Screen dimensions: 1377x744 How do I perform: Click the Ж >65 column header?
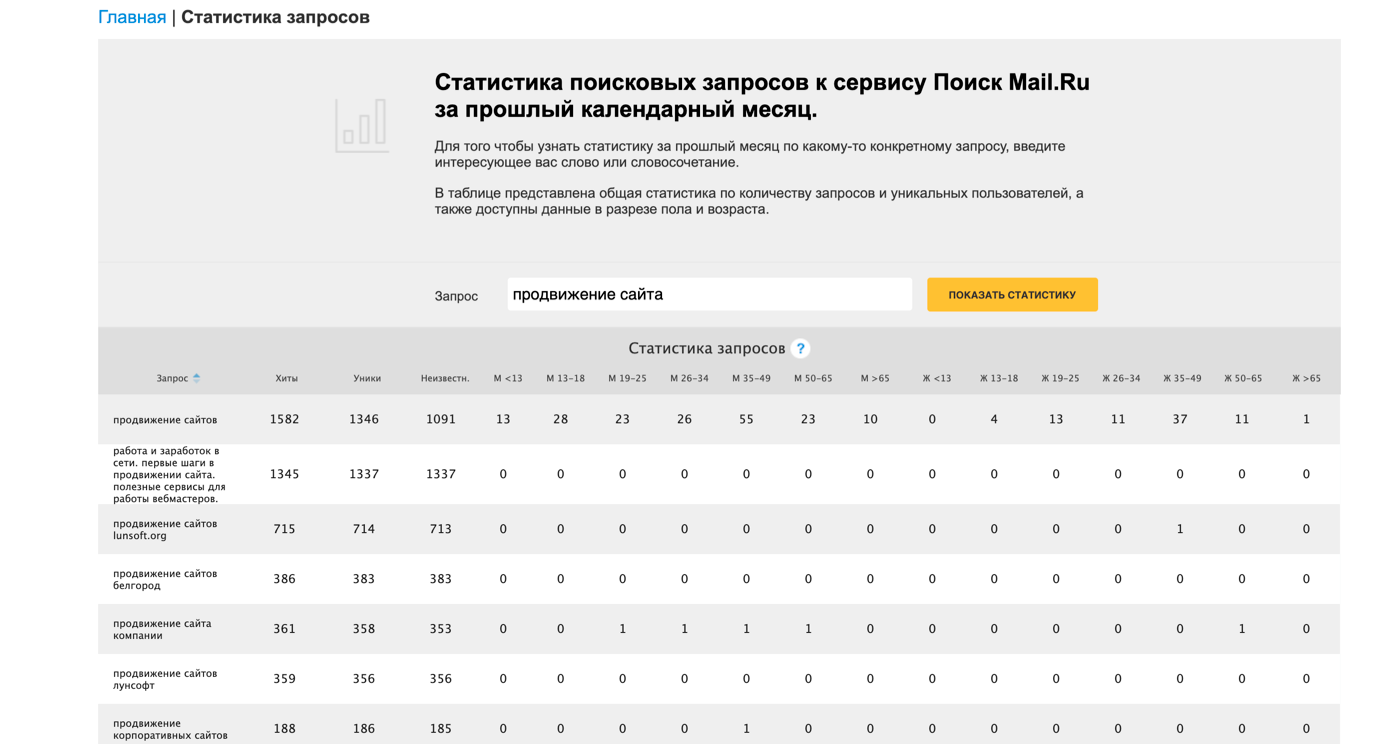click(1306, 378)
